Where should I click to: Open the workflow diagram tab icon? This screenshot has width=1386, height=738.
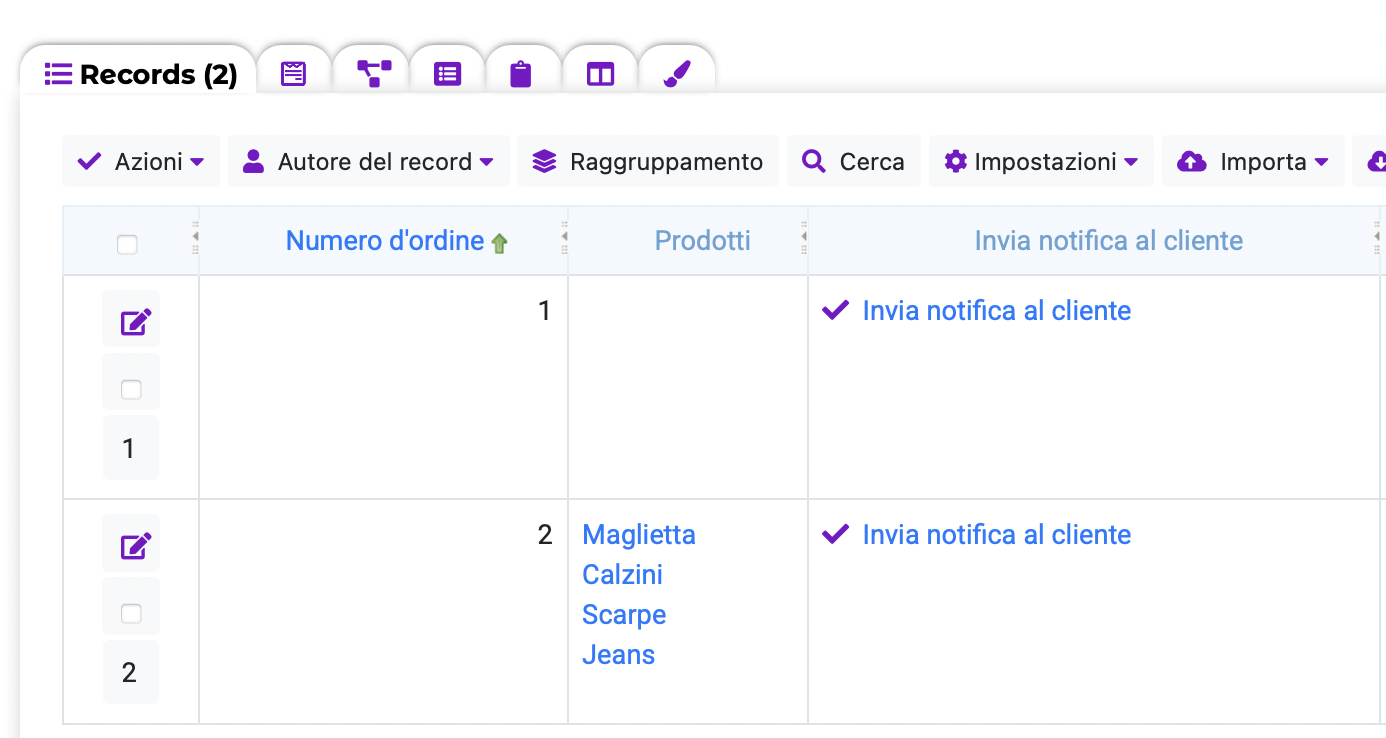pos(374,74)
